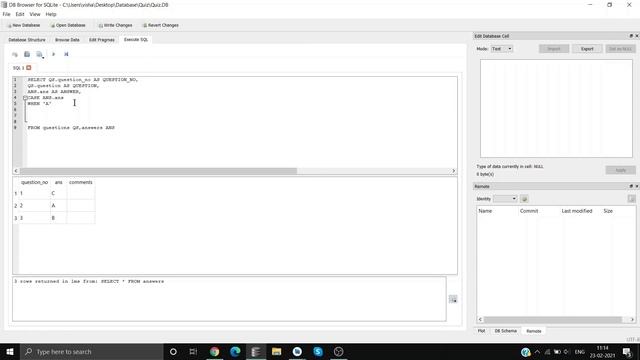Click the FROM questions line in editor

point(71,128)
